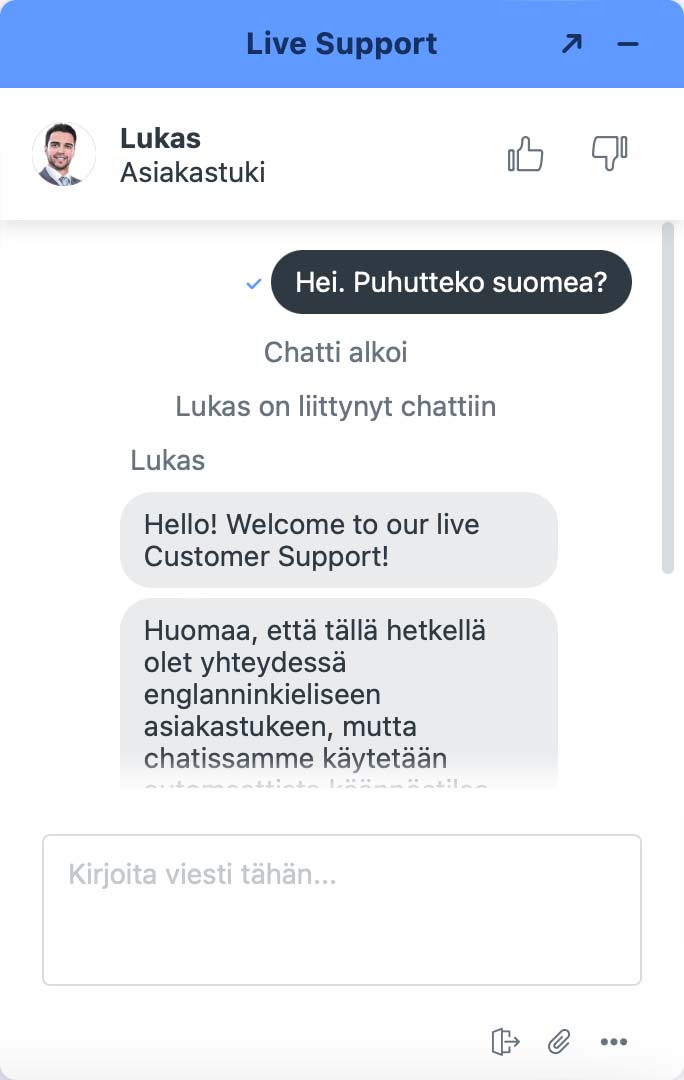684x1080 pixels.
Task: Click the "Asiakastuki" role label
Action: [192, 172]
